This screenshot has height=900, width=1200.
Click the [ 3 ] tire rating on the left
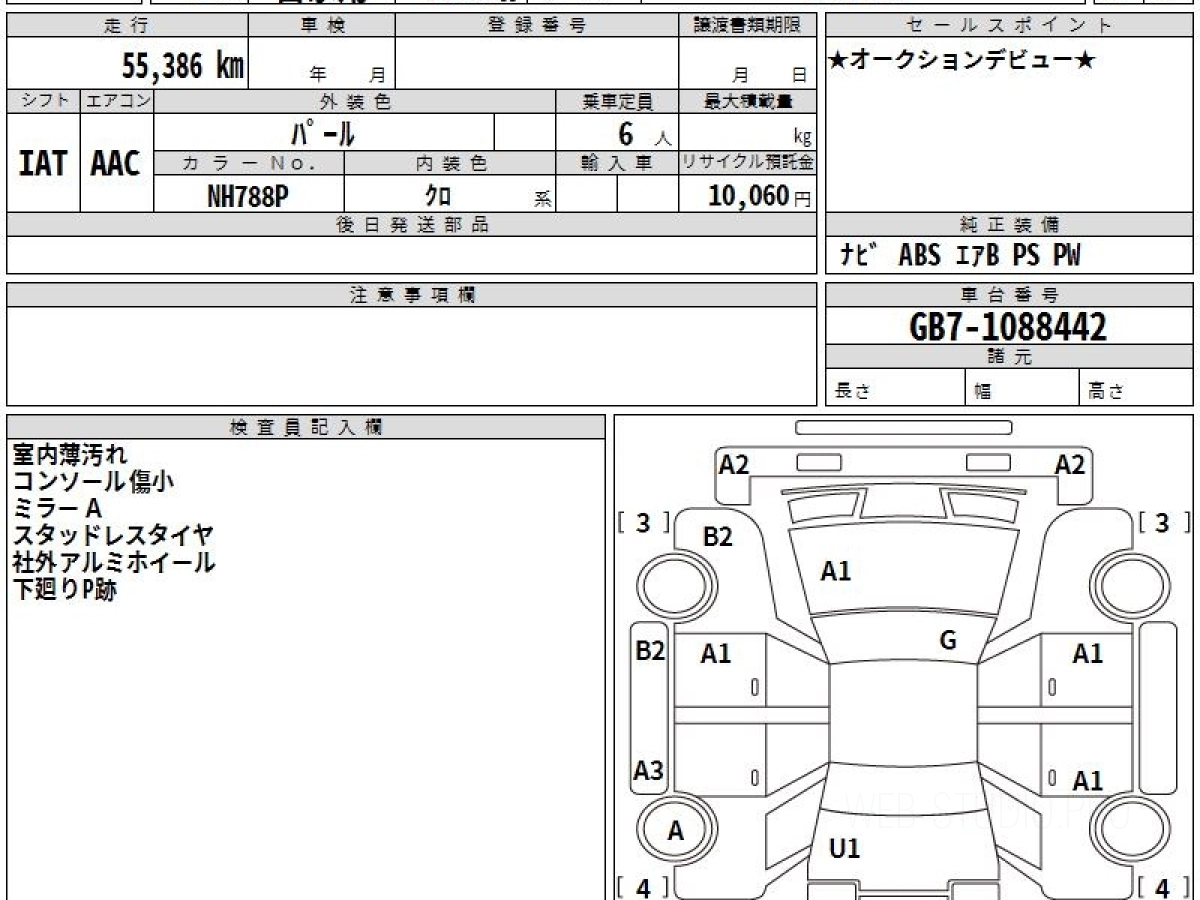643,523
